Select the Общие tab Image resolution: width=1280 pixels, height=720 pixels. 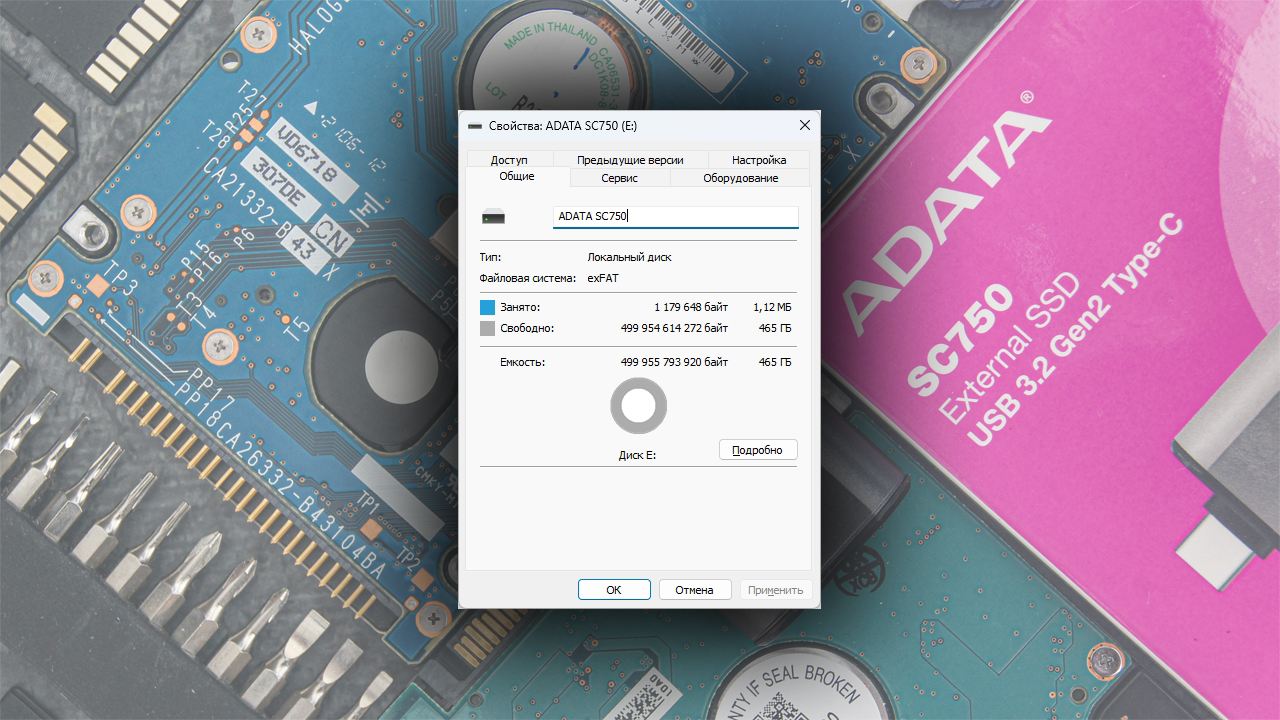517,177
